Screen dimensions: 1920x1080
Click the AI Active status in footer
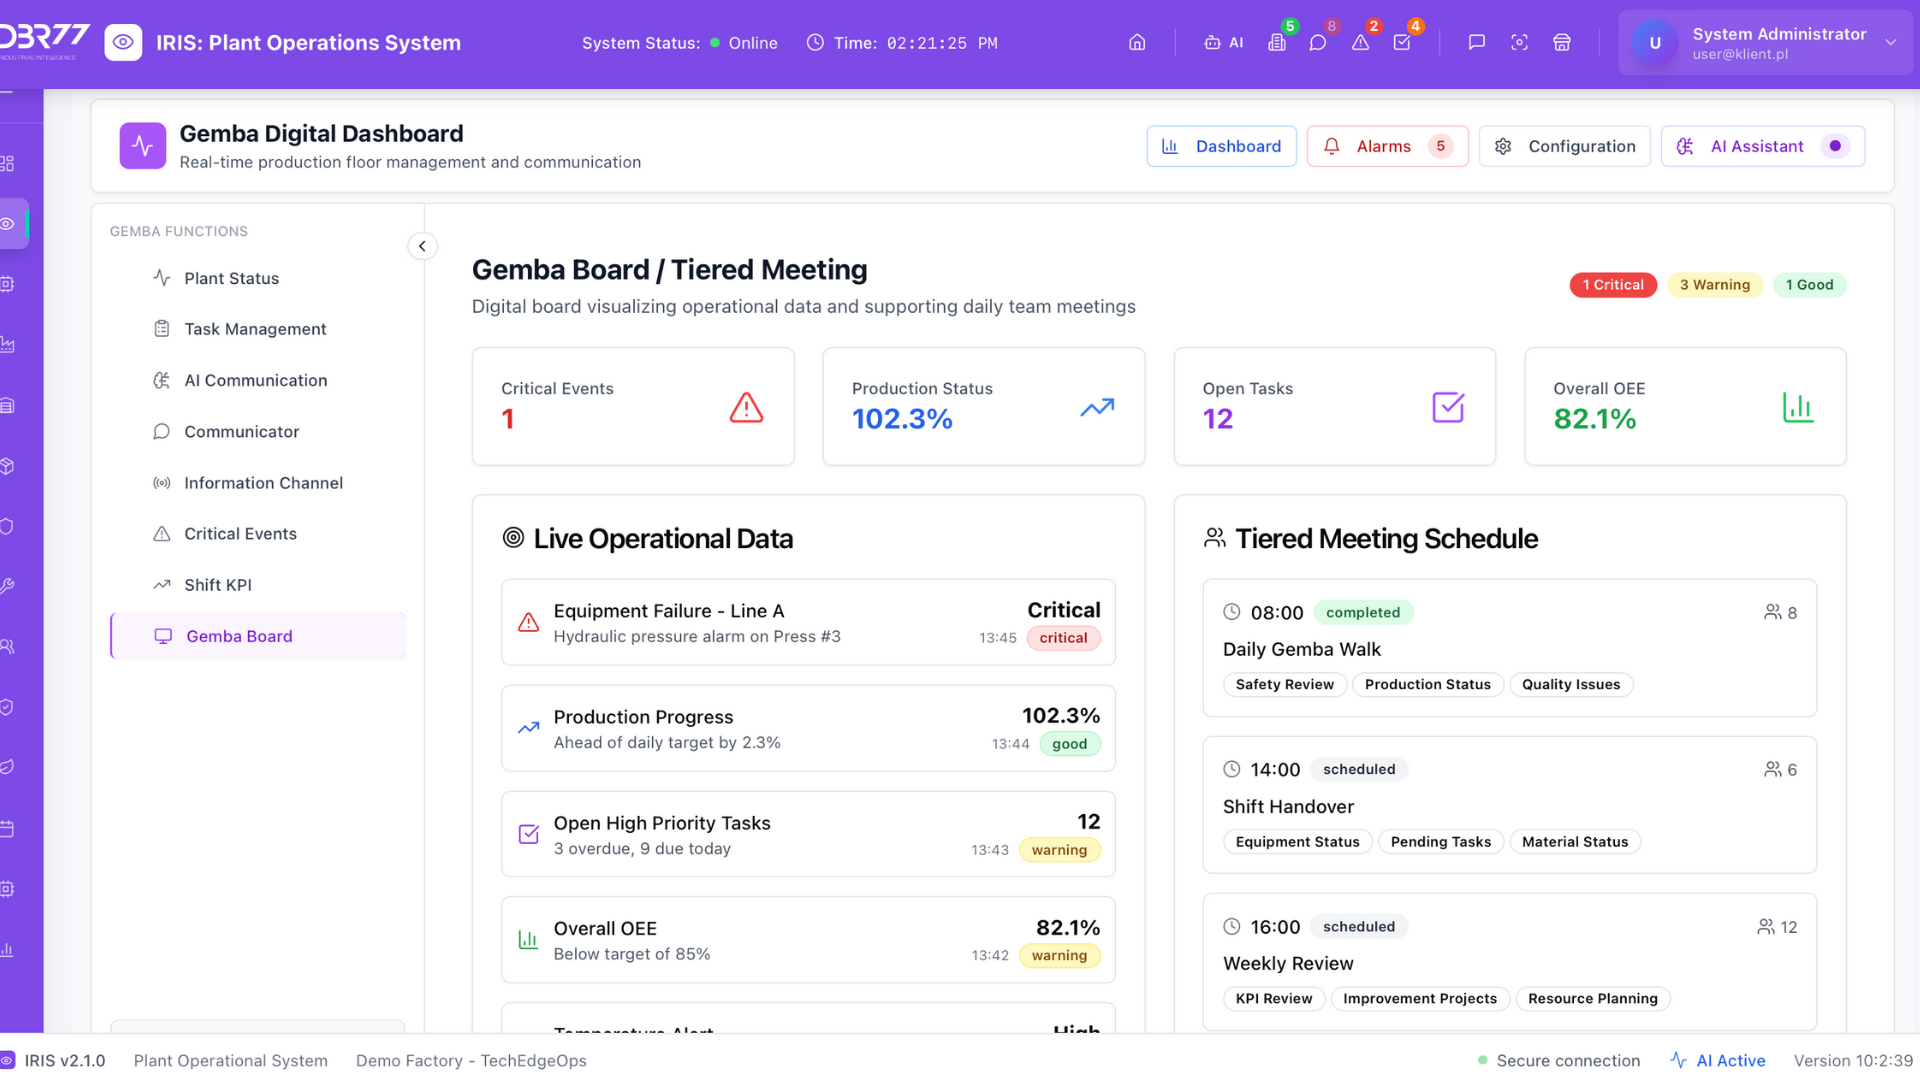[x=1718, y=1060]
